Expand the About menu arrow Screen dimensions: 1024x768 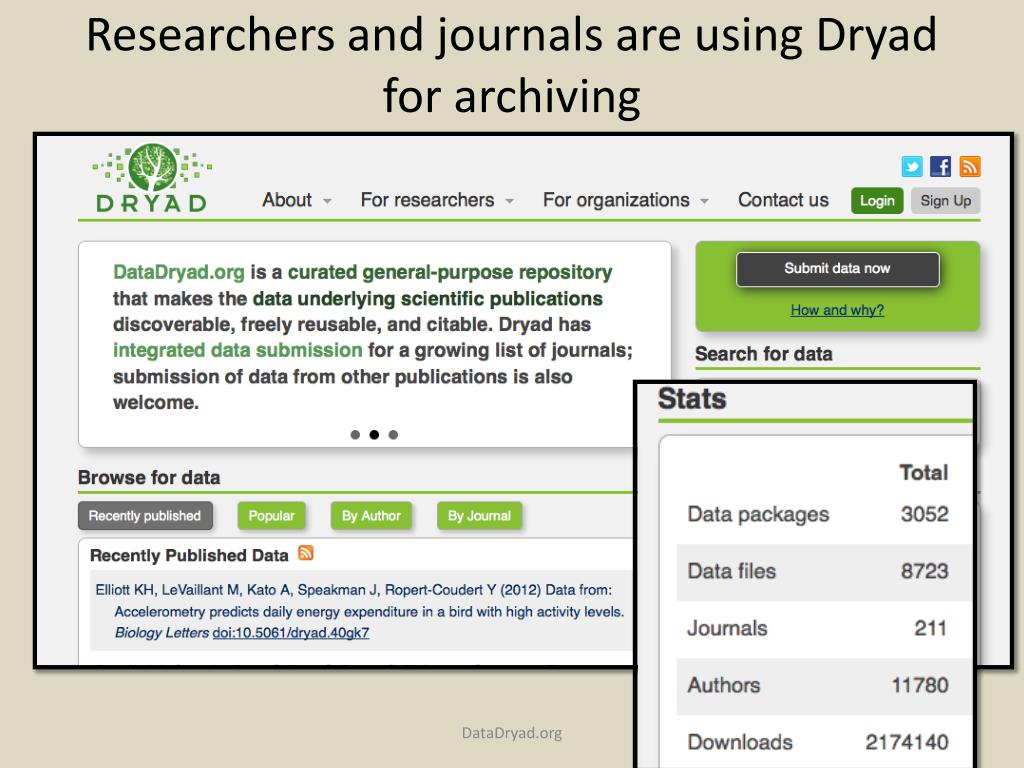pyautogui.click(x=327, y=201)
